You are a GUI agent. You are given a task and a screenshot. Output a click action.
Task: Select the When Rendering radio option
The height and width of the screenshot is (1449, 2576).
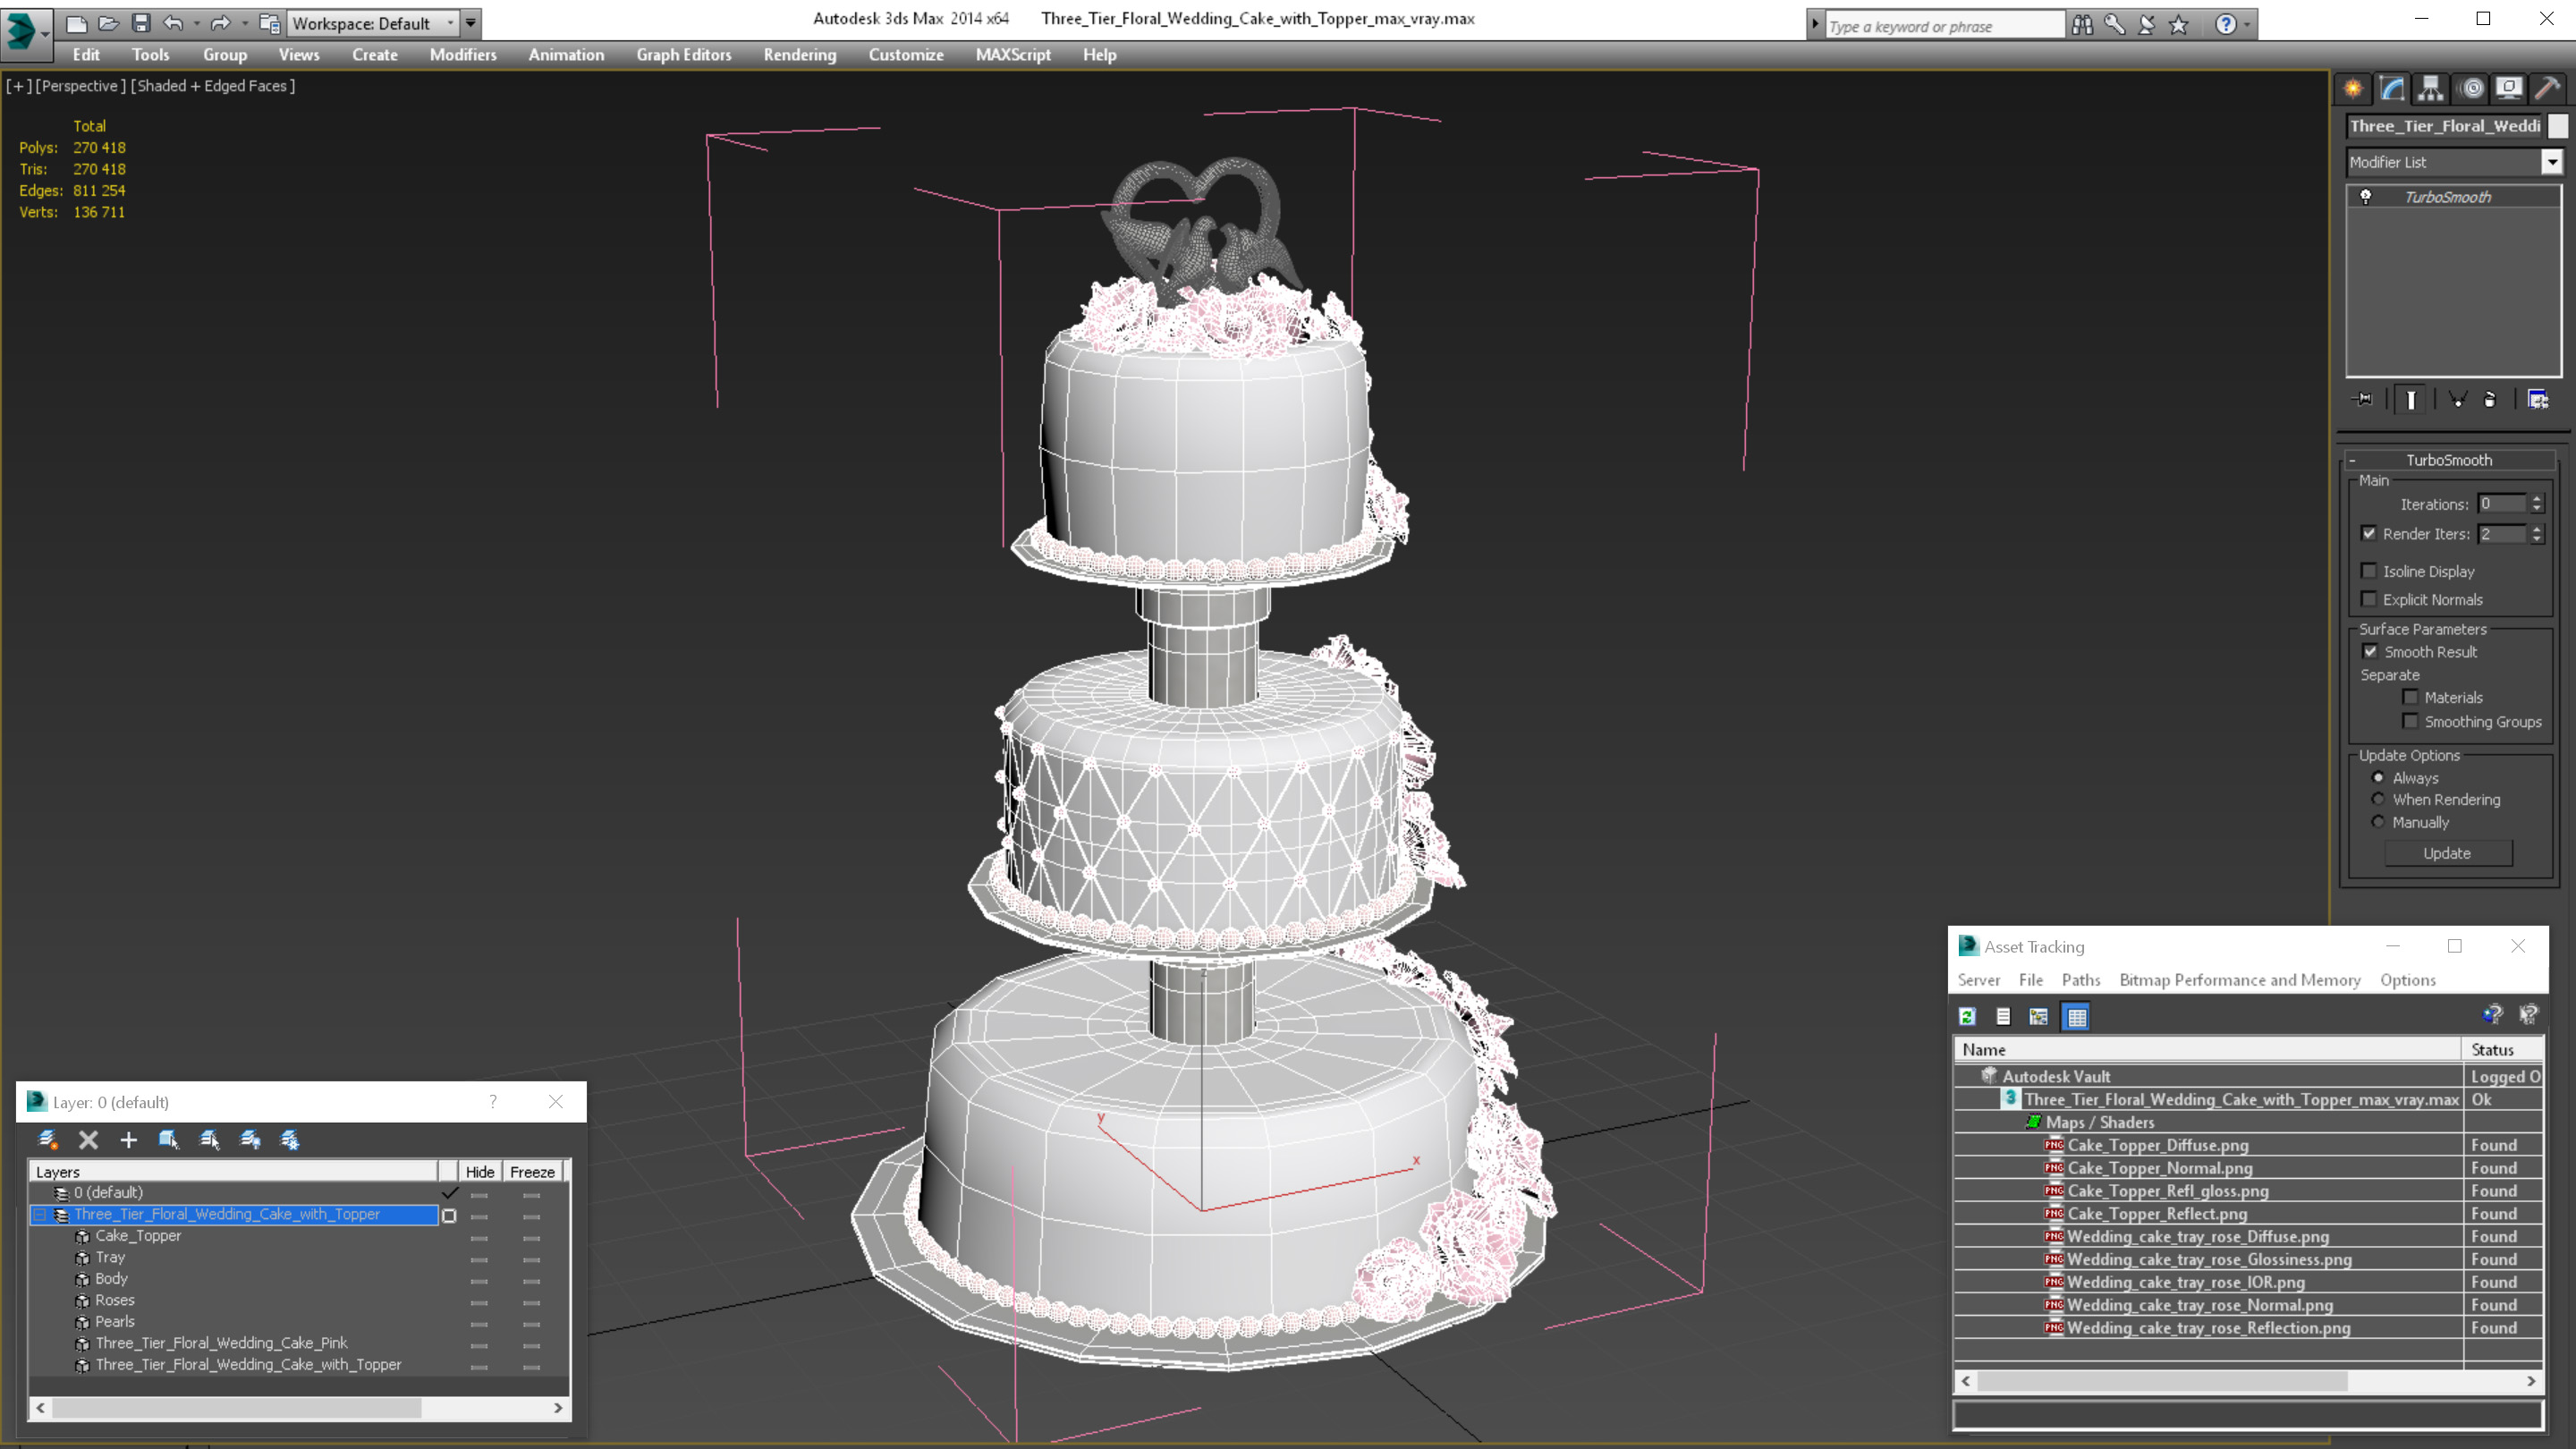coord(2378,799)
